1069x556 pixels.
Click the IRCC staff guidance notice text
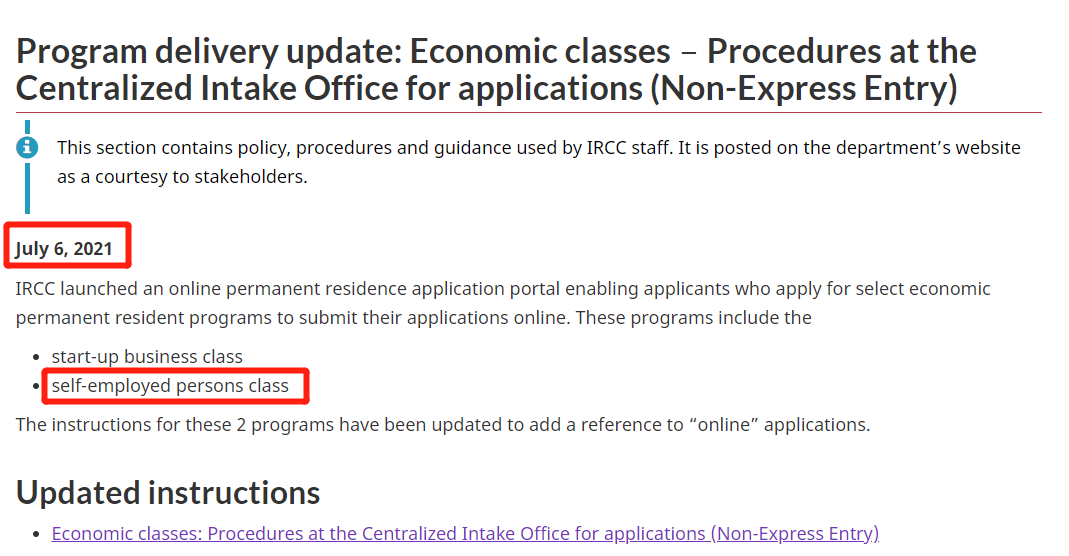[539, 162]
